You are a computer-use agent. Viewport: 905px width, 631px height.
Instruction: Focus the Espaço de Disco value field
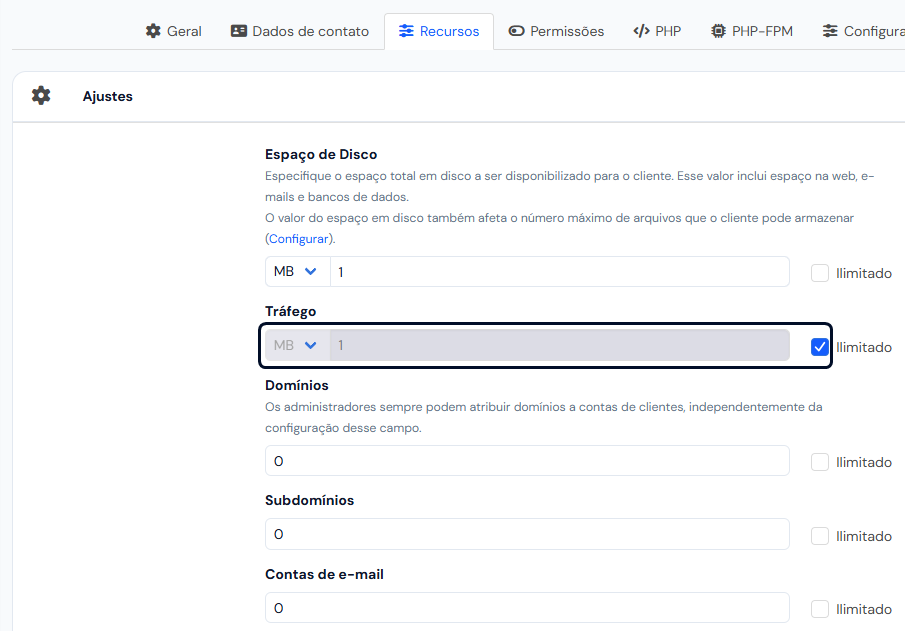(x=559, y=272)
